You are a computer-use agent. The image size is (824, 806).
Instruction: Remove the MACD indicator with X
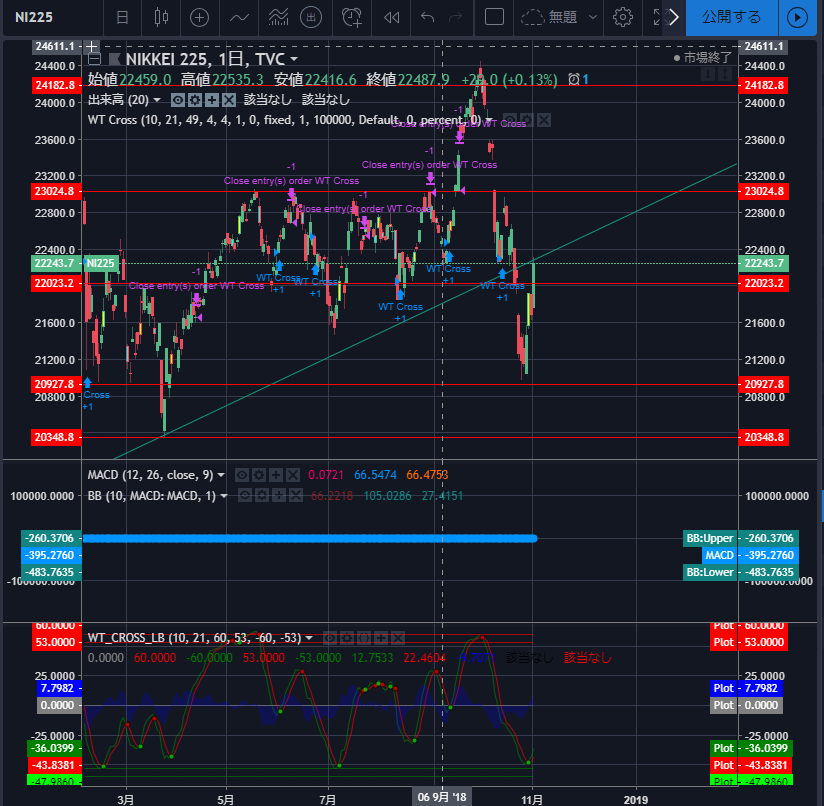pyautogui.click(x=293, y=476)
